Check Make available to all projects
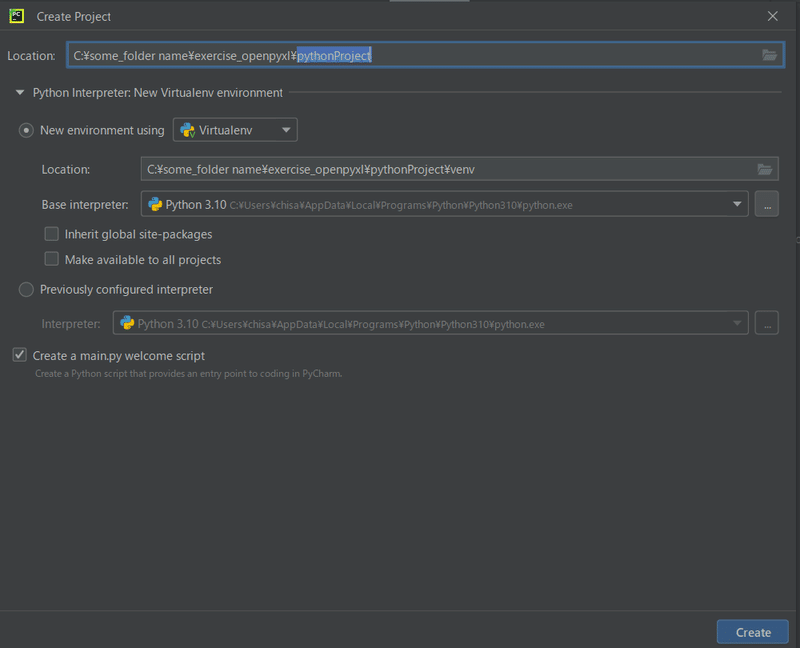 coord(52,259)
